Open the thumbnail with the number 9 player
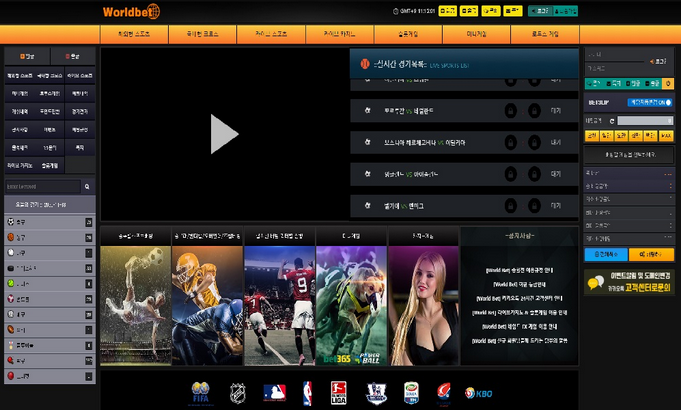The image size is (682, 411). (x=280, y=305)
